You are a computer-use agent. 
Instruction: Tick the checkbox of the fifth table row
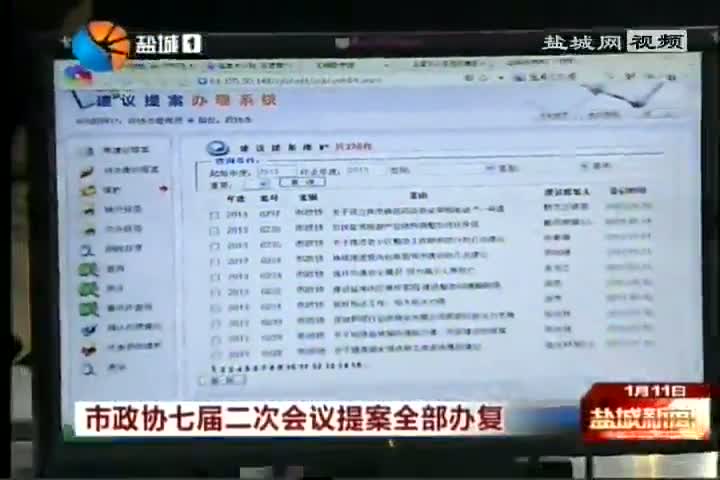pyautogui.click(x=215, y=277)
